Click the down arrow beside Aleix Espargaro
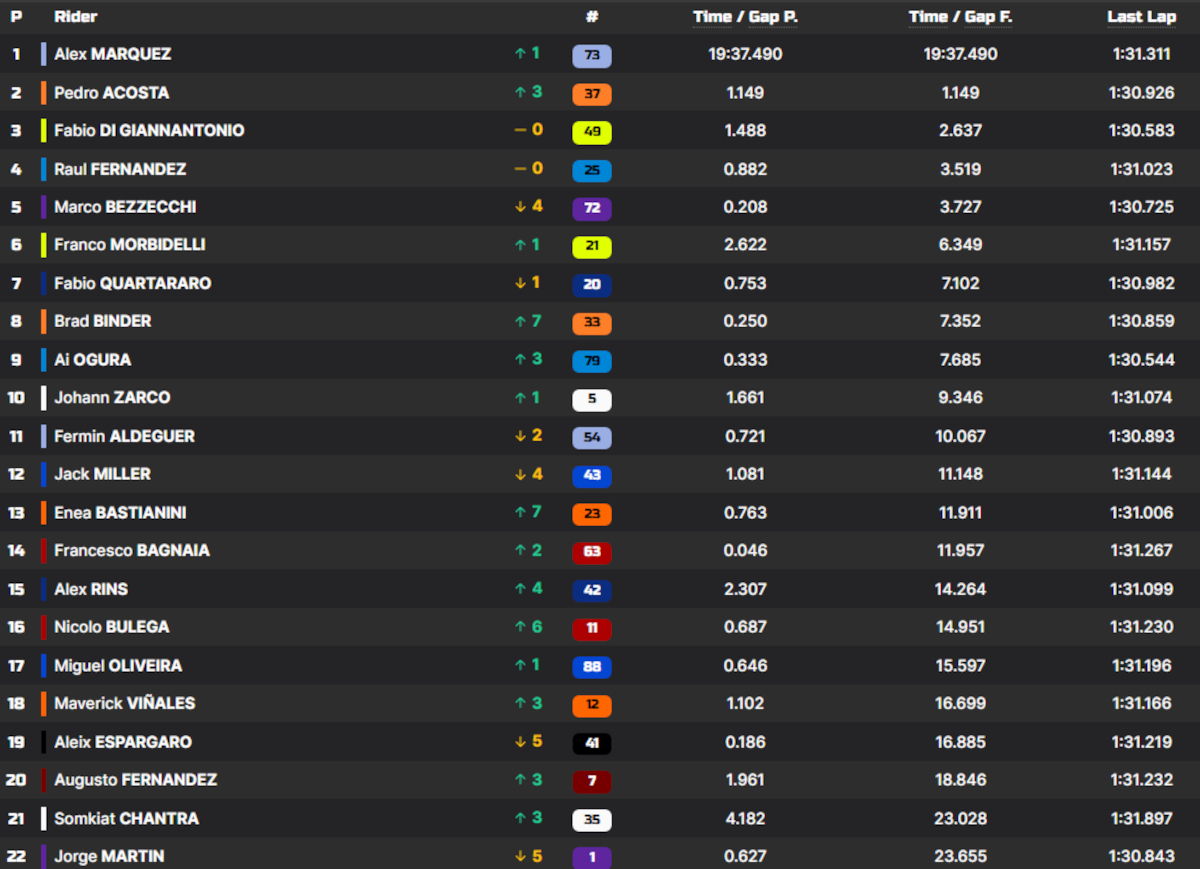 click(x=520, y=742)
